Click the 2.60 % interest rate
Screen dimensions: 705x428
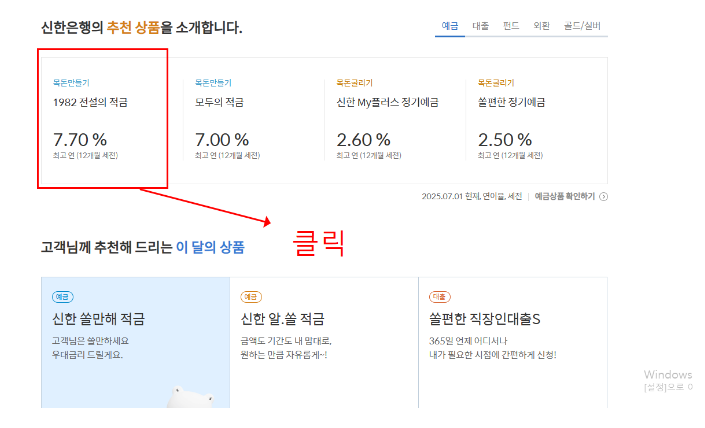click(x=363, y=140)
